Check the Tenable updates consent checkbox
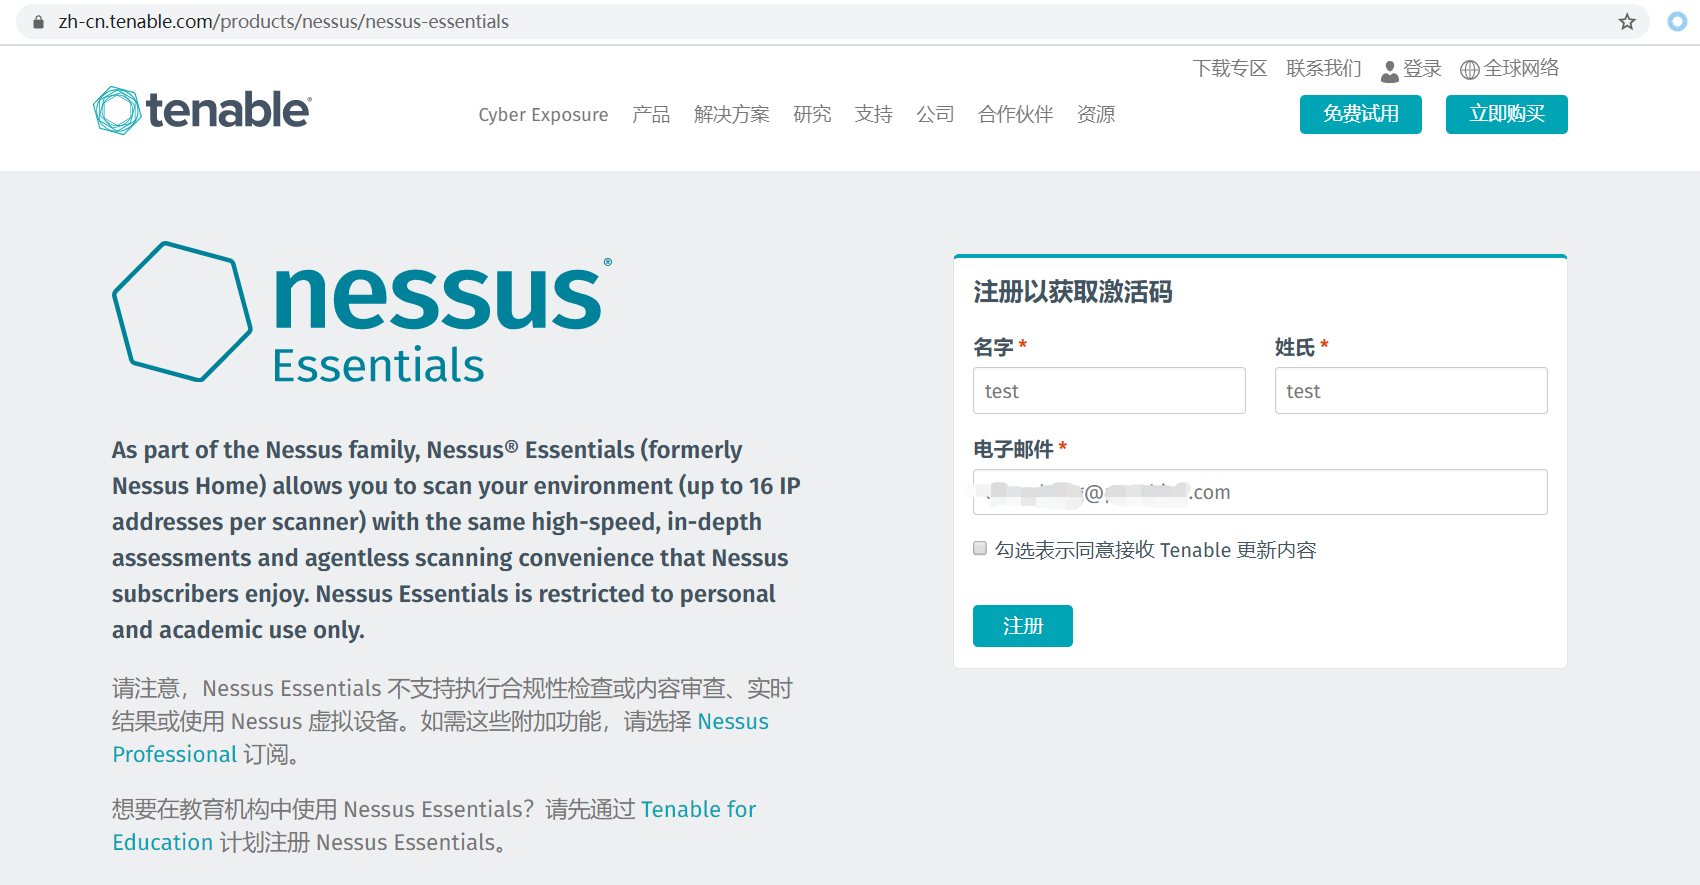The width and height of the screenshot is (1700, 885). point(980,548)
